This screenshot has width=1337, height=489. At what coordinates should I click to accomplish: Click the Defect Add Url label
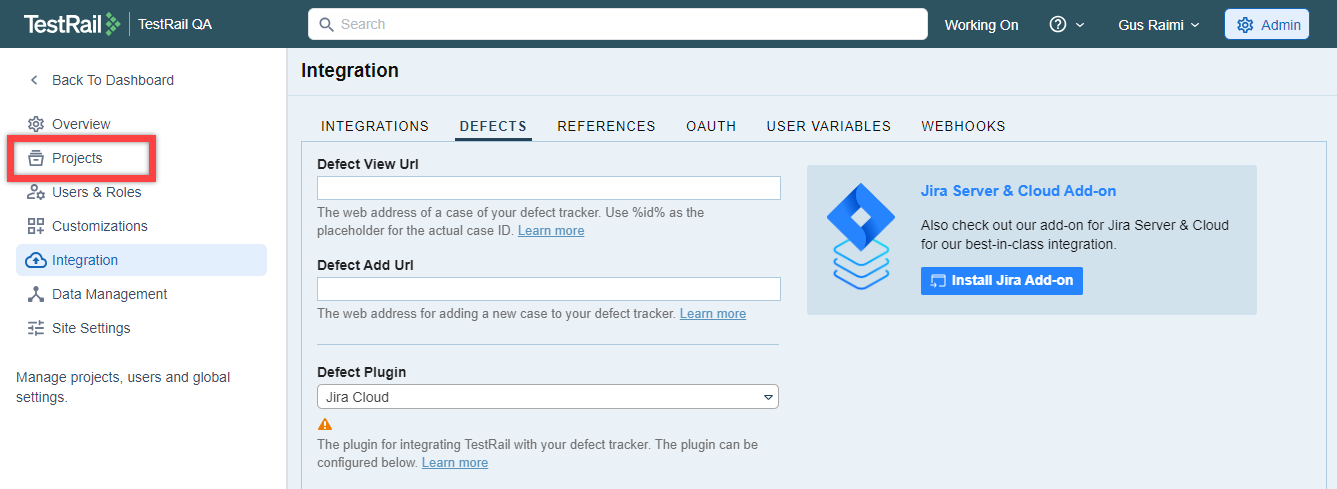[365, 265]
